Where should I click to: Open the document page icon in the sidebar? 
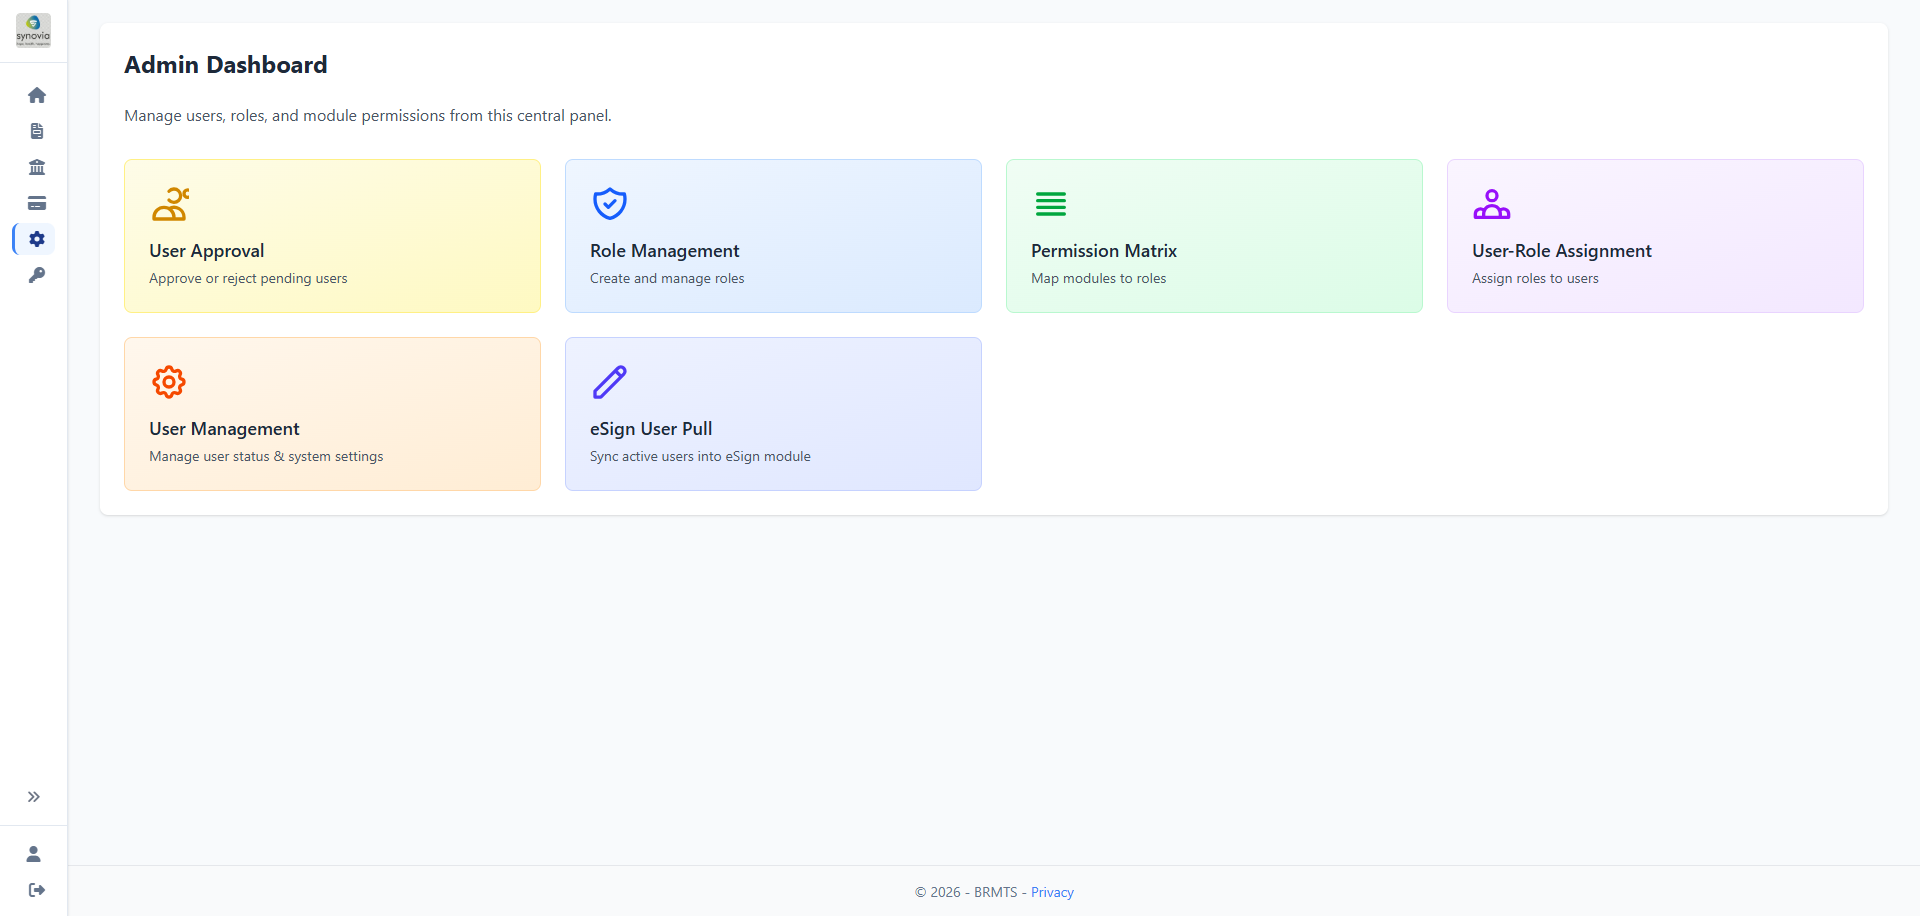(x=37, y=131)
